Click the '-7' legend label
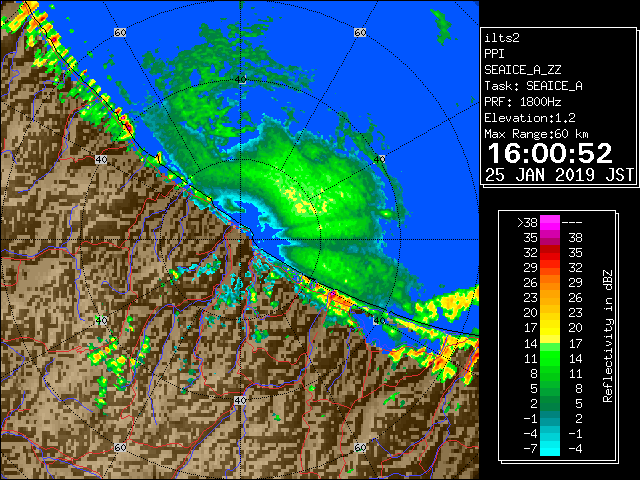 [x=530, y=449]
